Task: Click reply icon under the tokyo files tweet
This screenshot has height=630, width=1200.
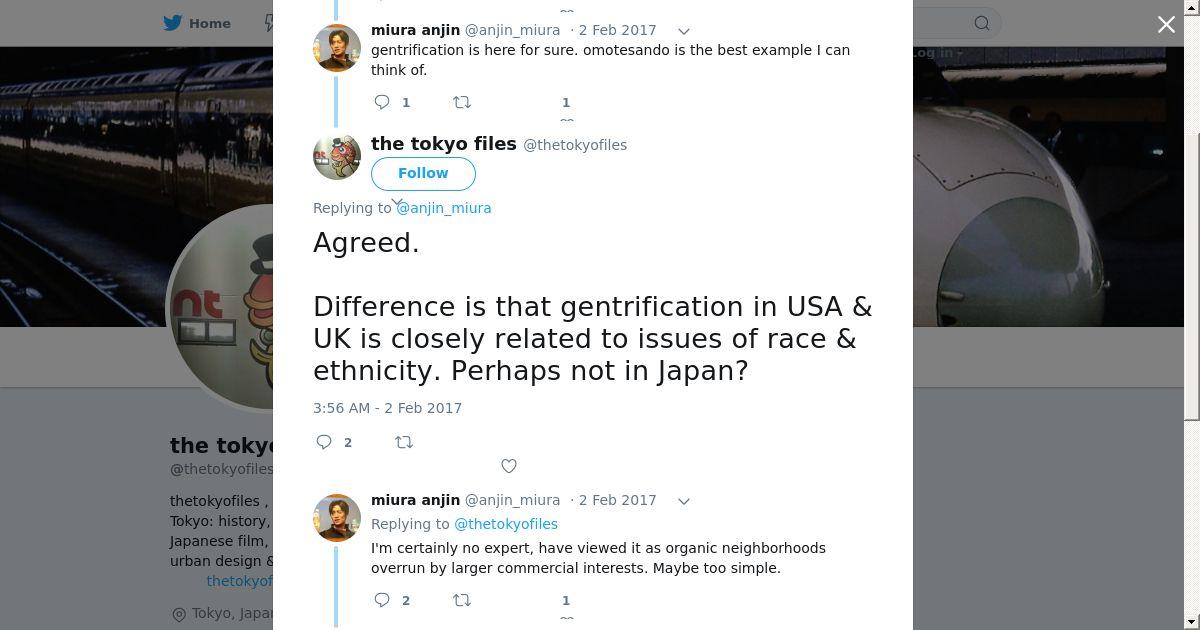Action: tap(324, 442)
